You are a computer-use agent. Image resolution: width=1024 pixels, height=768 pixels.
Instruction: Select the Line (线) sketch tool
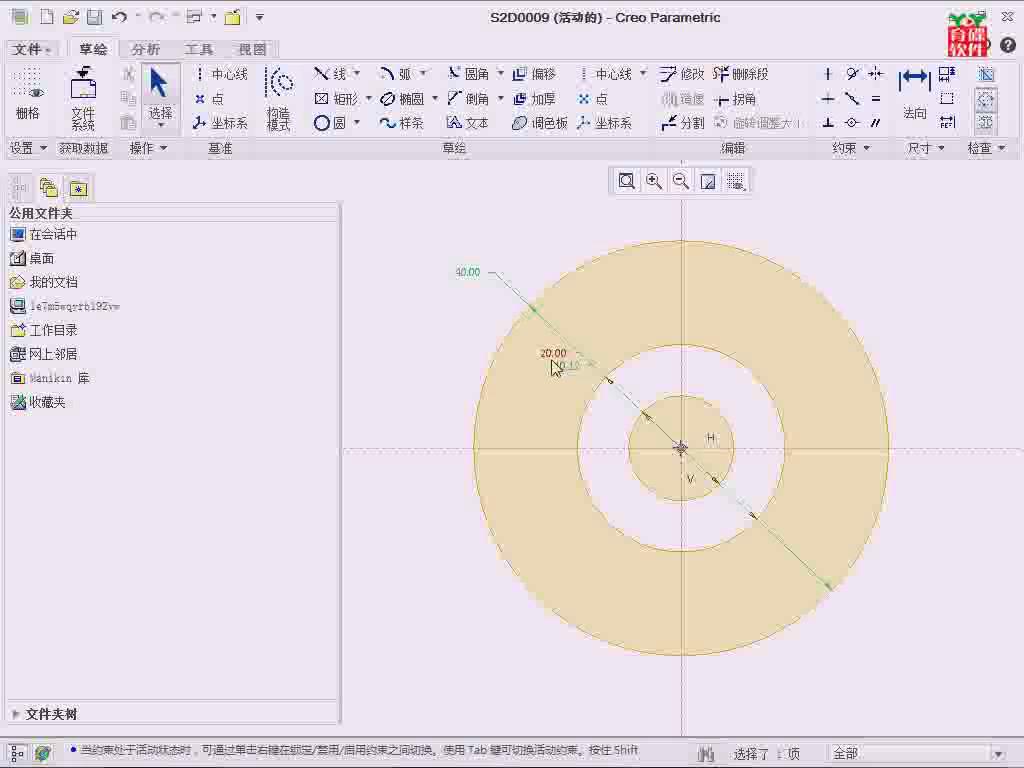point(330,74)
